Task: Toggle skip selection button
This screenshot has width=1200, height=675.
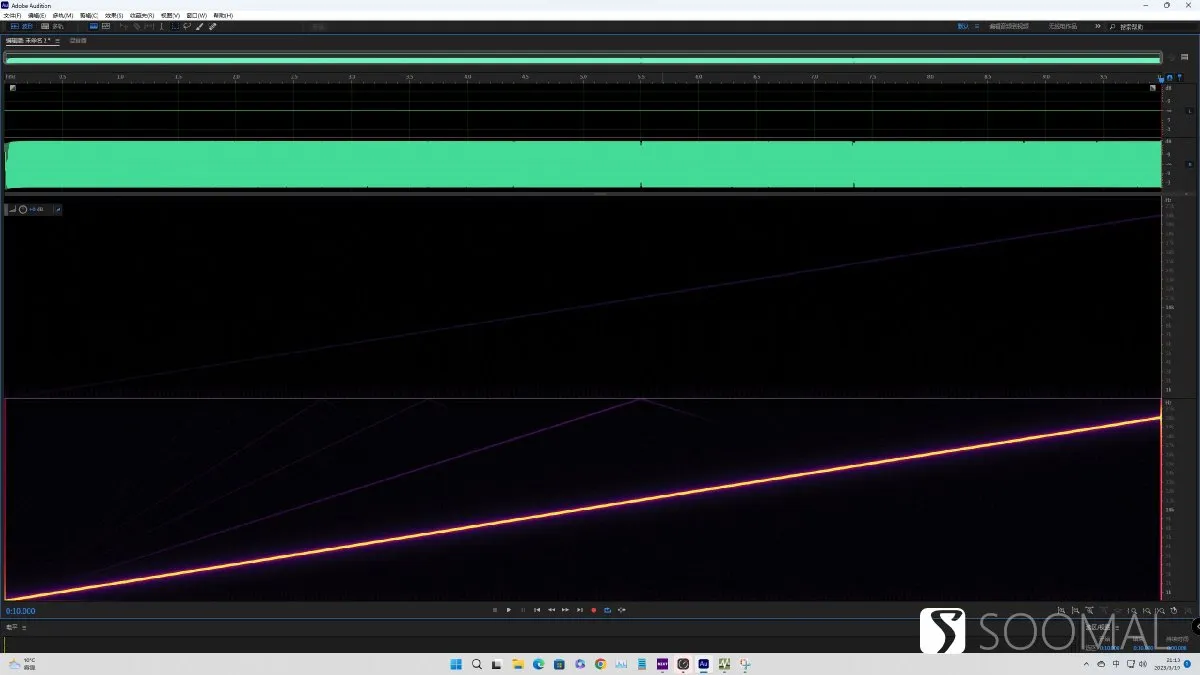Action: point(621,609)
